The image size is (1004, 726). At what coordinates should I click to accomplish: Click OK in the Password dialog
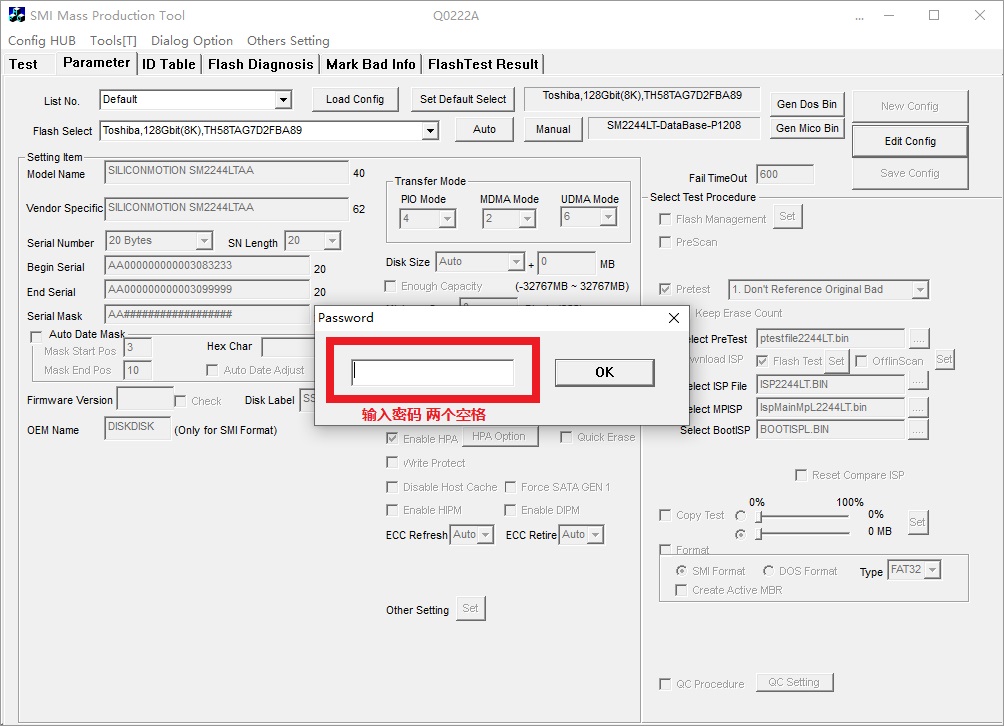(x=604, y=372)
